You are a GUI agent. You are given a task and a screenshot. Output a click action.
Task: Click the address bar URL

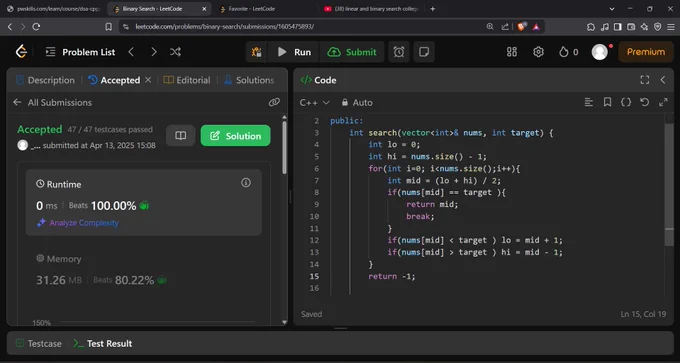(225, 27)
